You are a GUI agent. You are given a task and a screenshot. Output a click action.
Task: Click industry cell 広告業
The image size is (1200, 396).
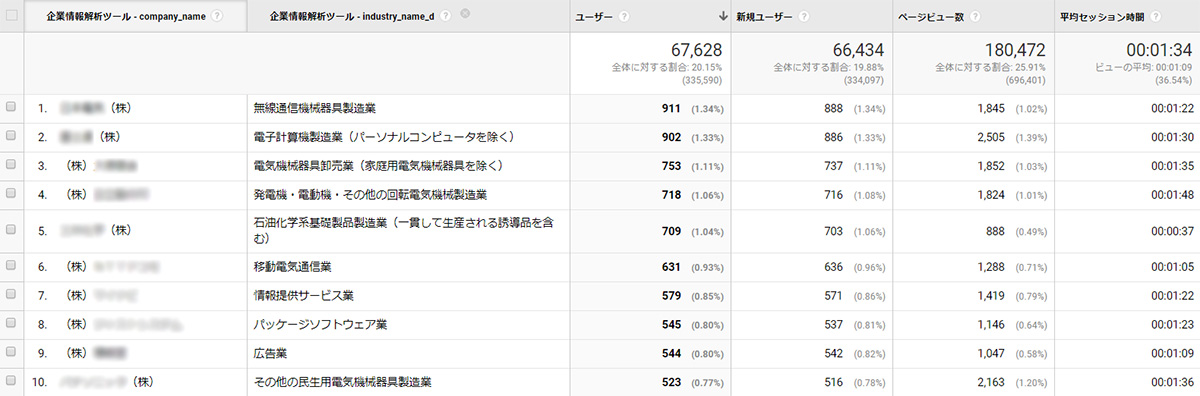(271, 353)
